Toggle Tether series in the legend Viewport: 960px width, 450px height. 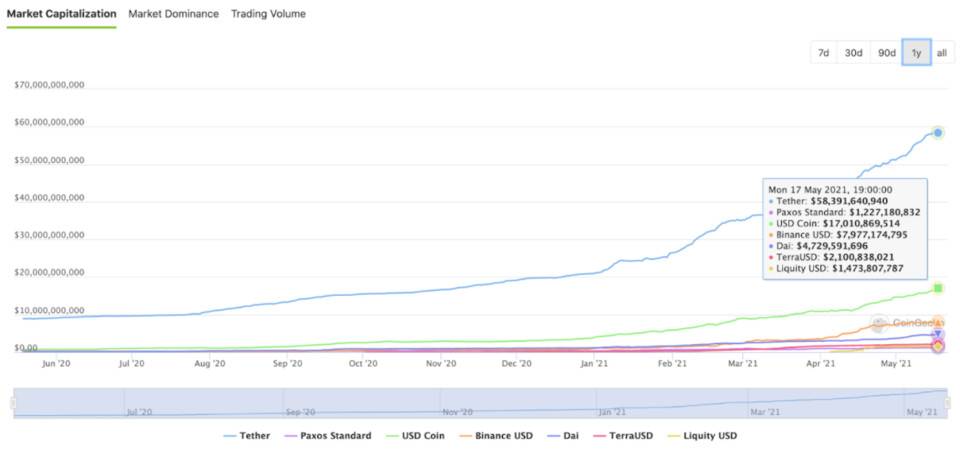click(x=248, y=436)
